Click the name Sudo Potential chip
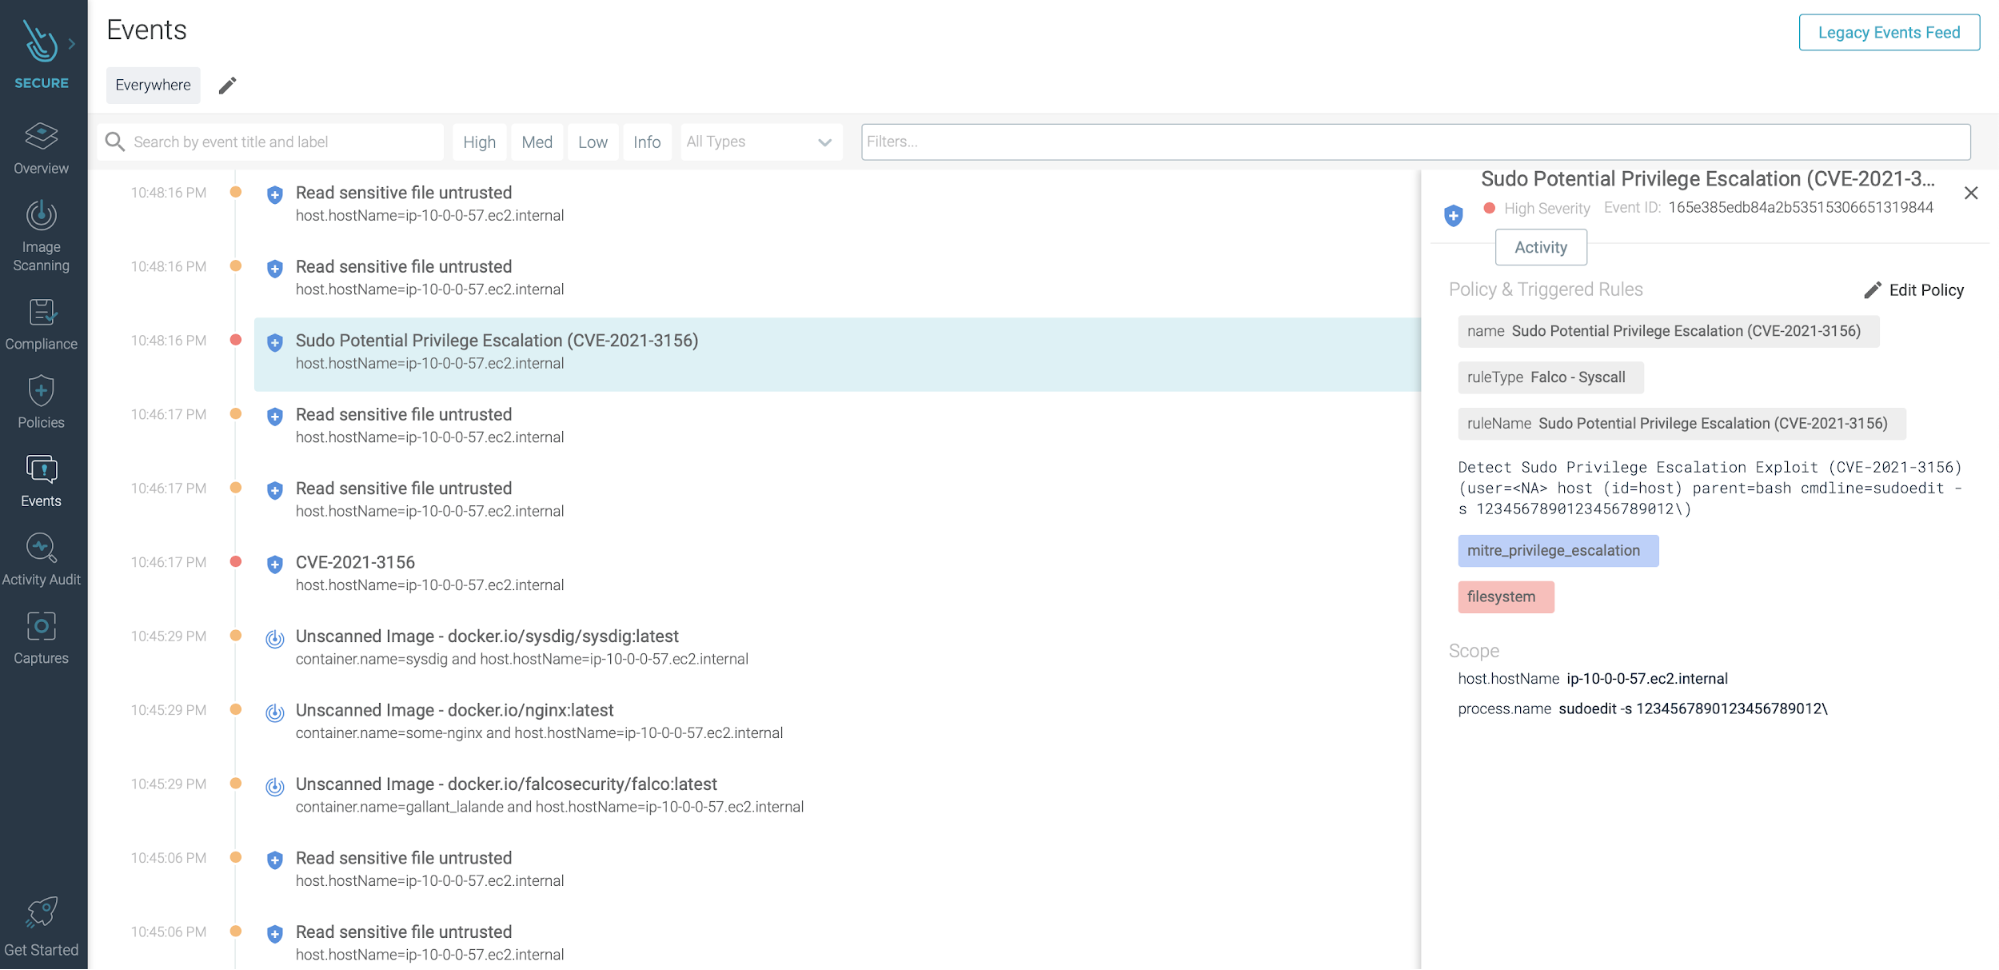The height and width of the screenshot is (970, 1999). point(1668,331)
